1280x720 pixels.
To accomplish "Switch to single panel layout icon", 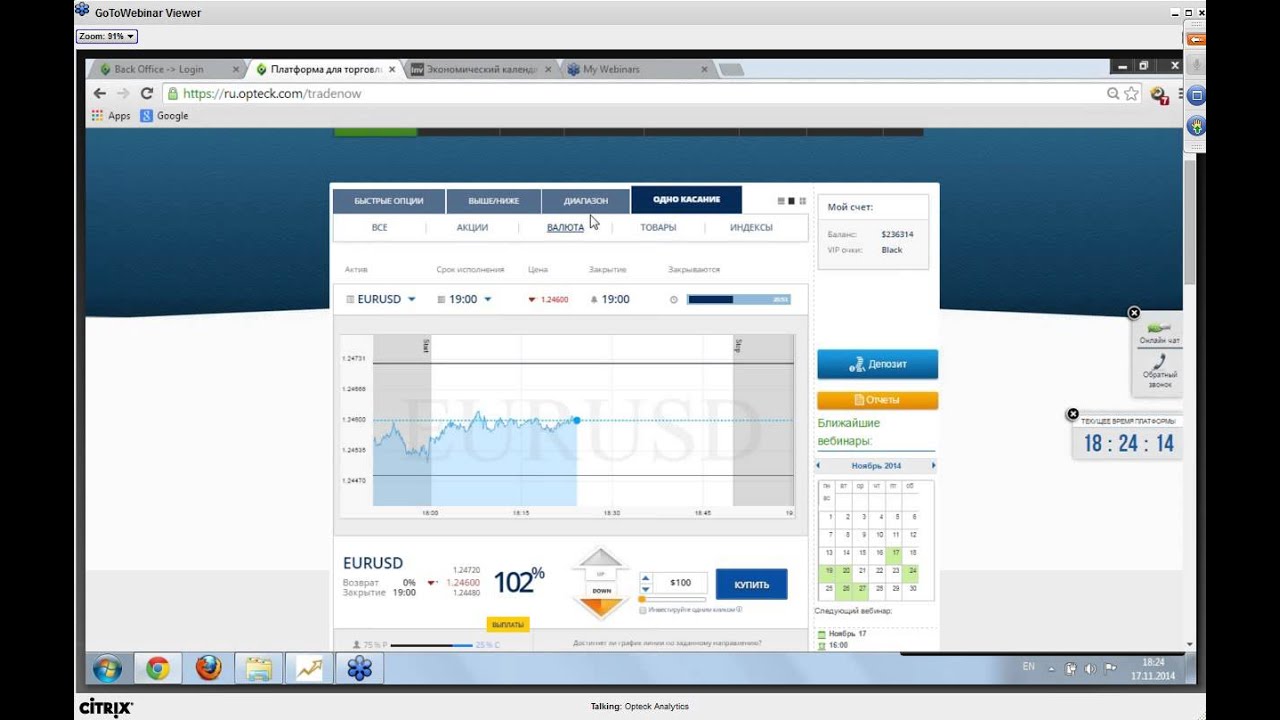I will pyautogui.click(x=792, y=201).
